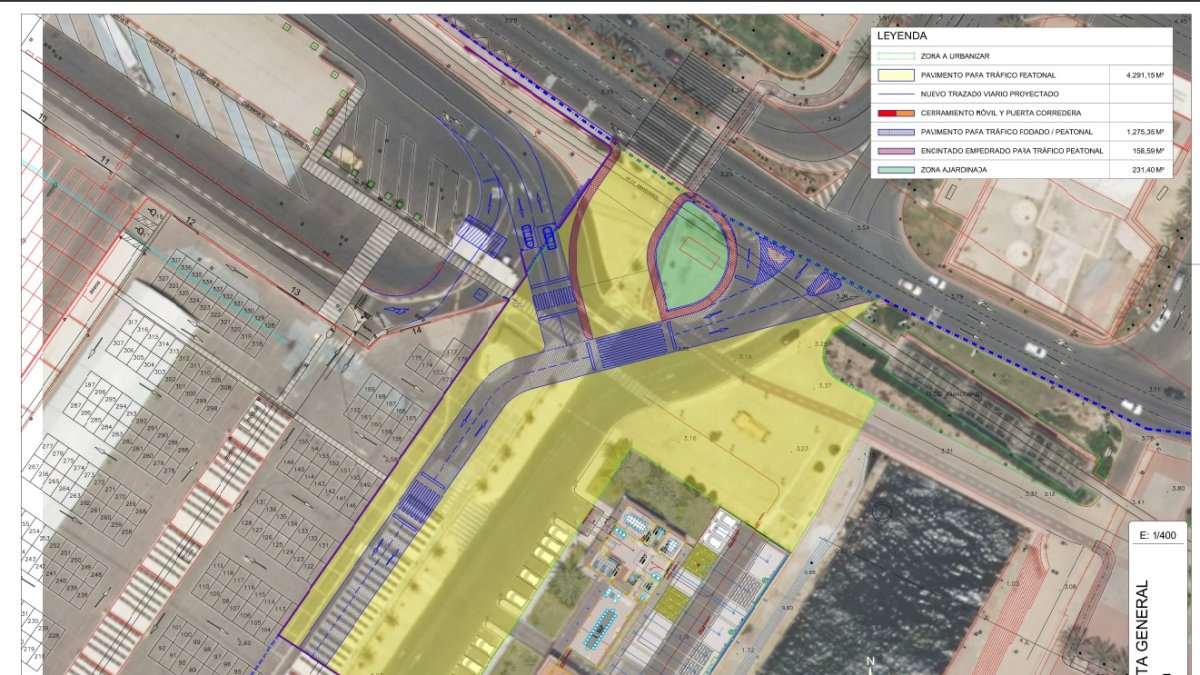Select the circle symbol beside the water

(x=881, y=511)
